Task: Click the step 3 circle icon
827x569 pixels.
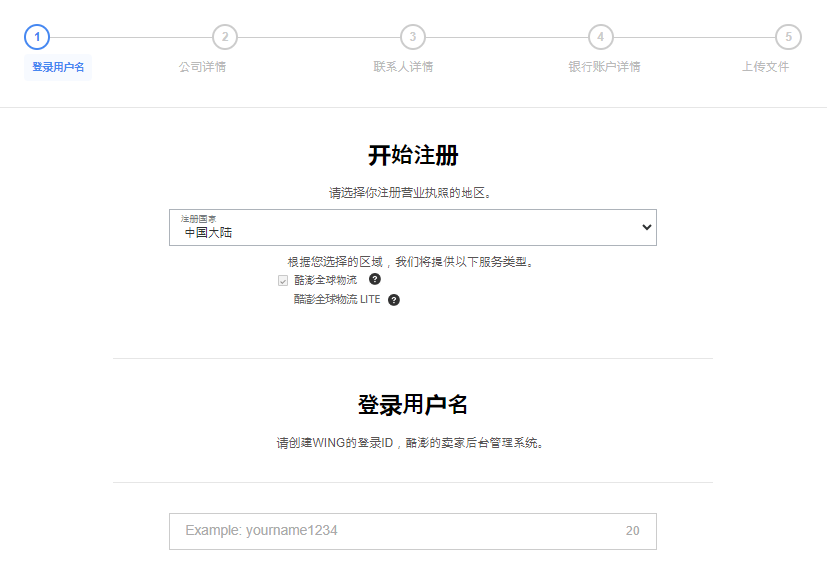Action: coord(412,37)
